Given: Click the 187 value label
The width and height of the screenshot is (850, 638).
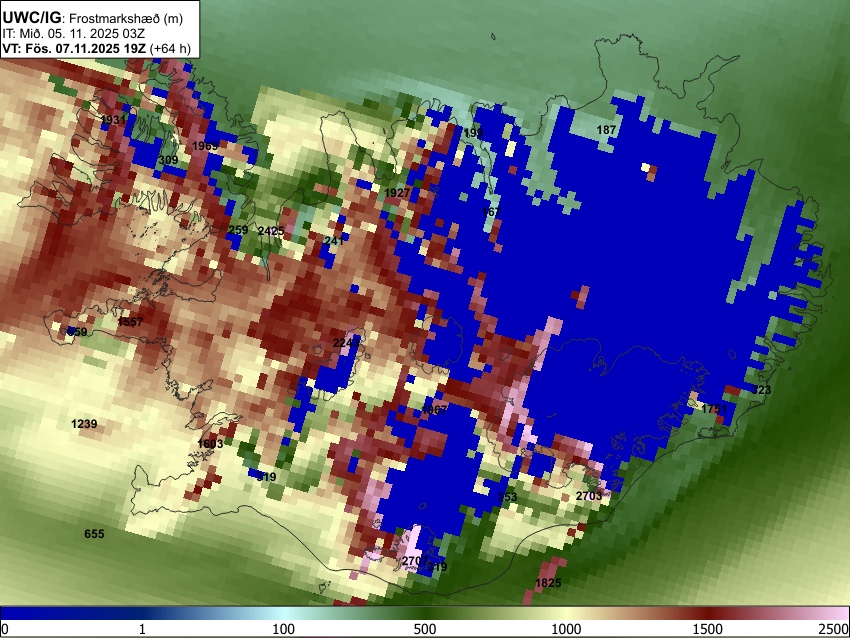Looking at the screenshot, I should [606, 130].
